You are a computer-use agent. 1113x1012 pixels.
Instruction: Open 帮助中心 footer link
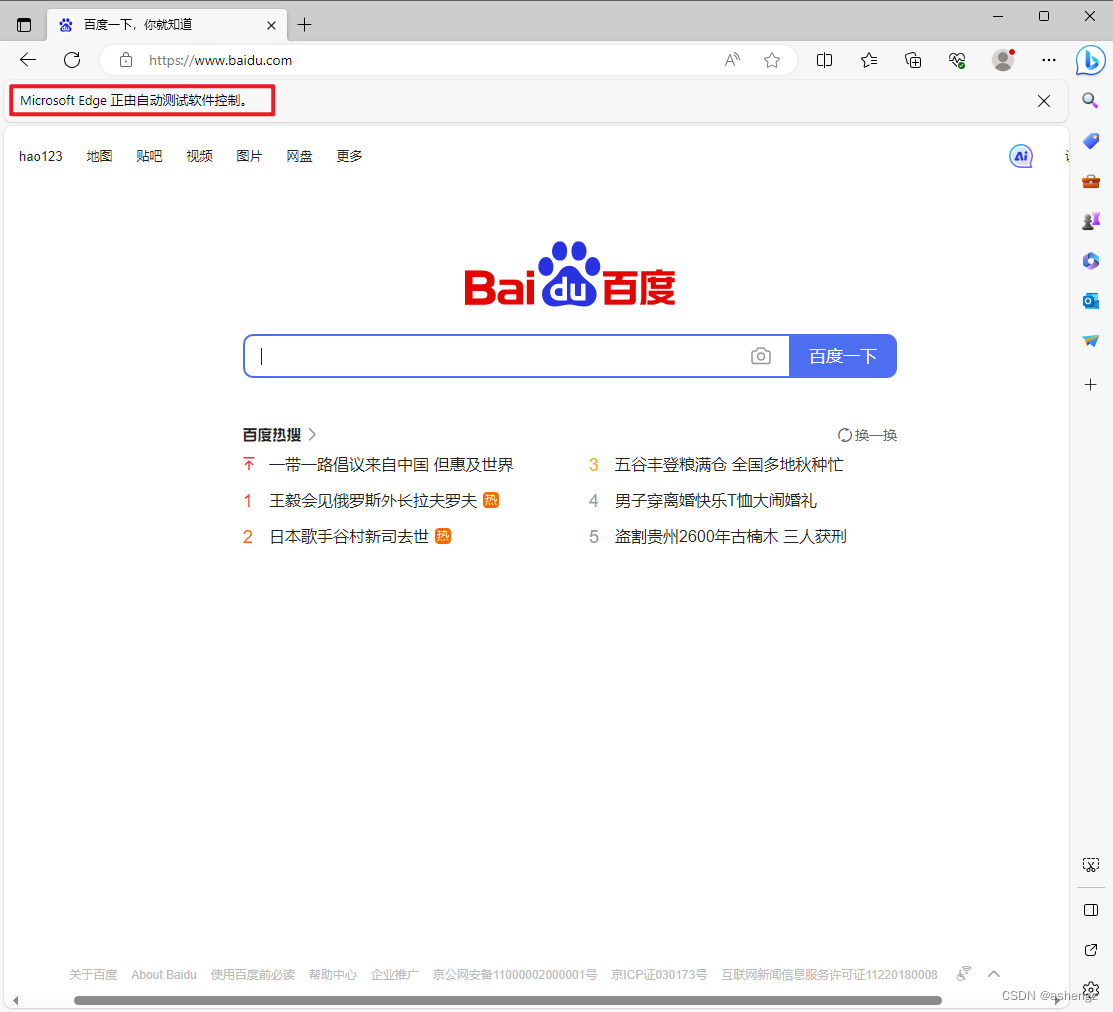[x=333, y=974]
